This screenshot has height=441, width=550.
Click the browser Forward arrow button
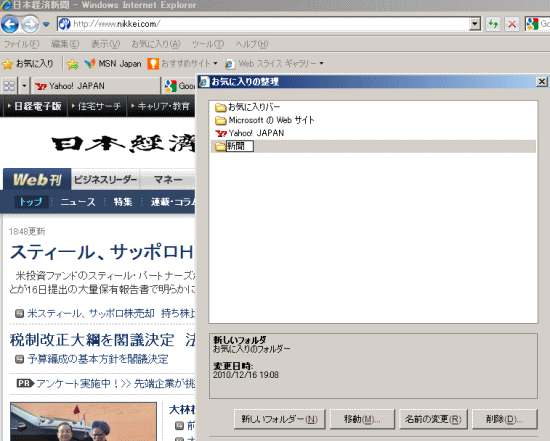pos(30,24)
